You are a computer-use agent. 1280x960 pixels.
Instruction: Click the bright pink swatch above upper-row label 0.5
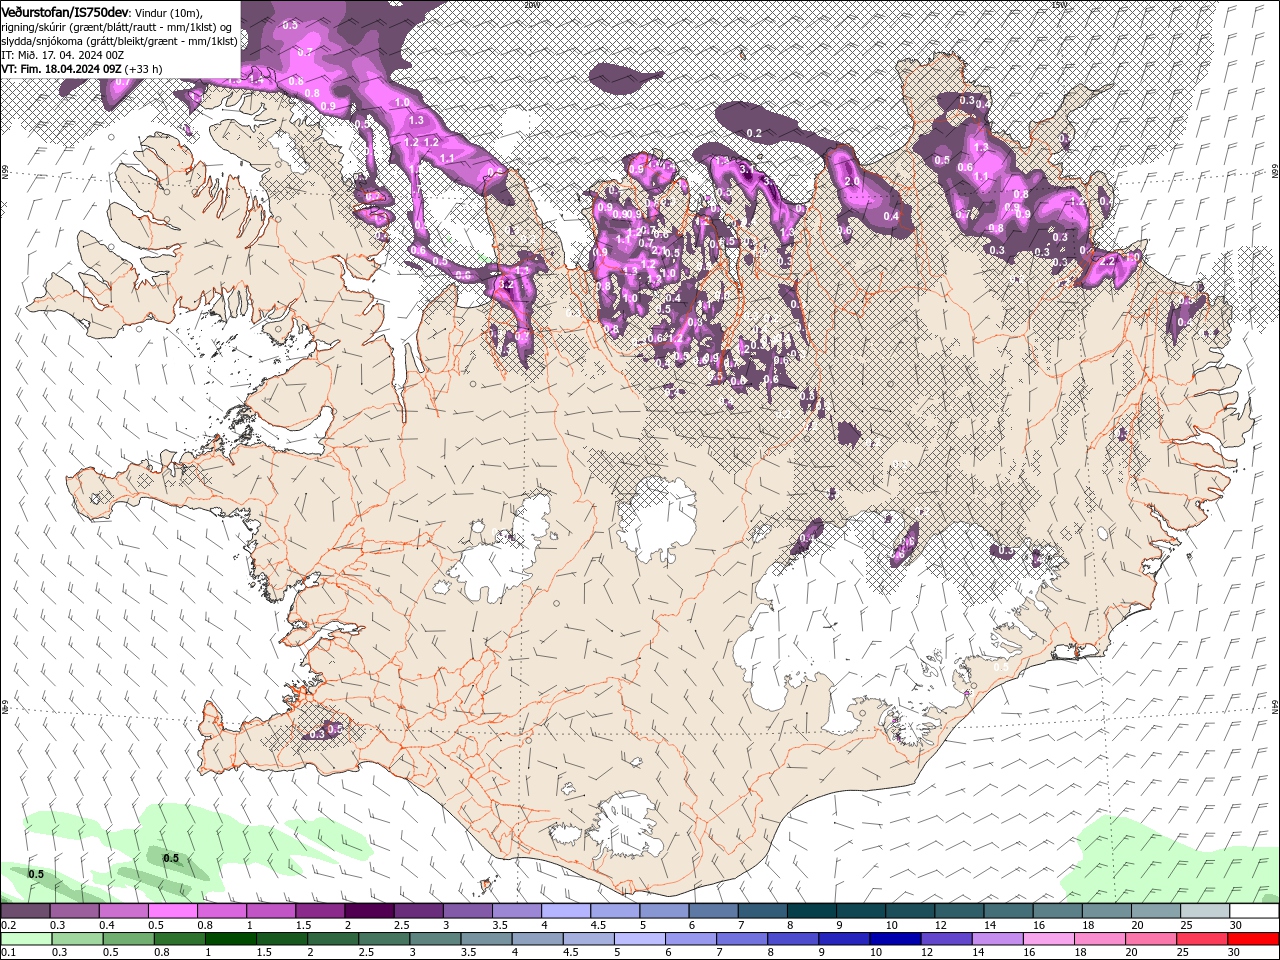click(x=172, y=911)
